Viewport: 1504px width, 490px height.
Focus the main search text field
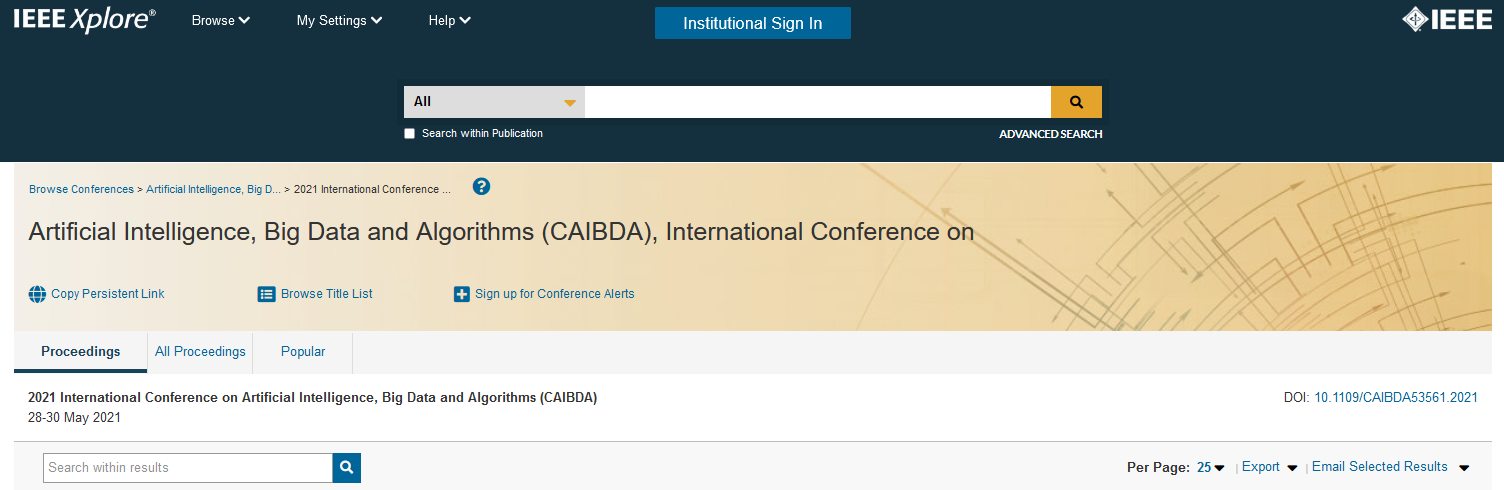(x=818, y=102)
